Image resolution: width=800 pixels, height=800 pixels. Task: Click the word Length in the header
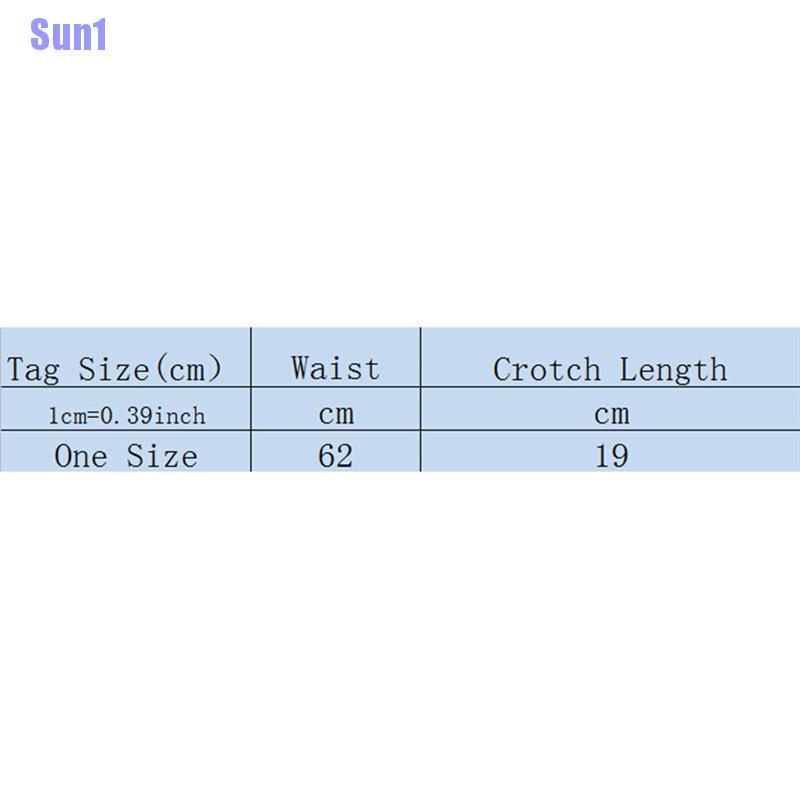click(672, 369)
